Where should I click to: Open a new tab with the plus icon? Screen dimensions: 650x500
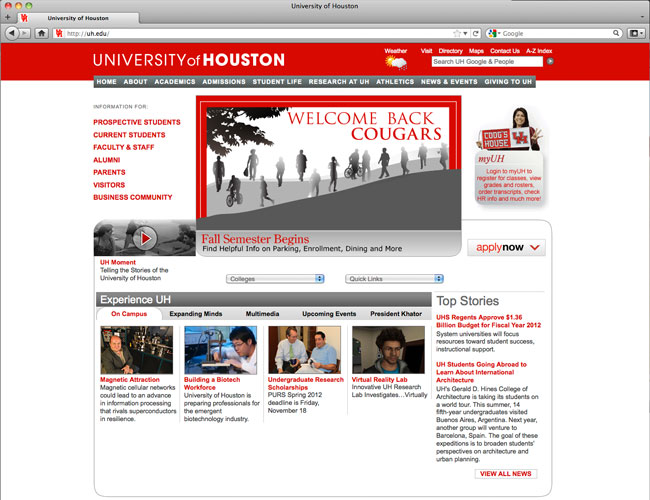(x=7, y=17)
